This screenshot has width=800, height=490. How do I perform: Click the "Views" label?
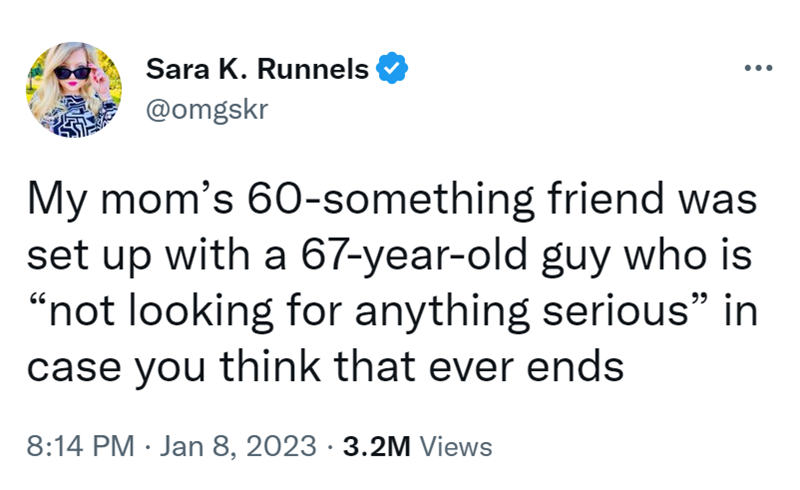tap(456, 446)
